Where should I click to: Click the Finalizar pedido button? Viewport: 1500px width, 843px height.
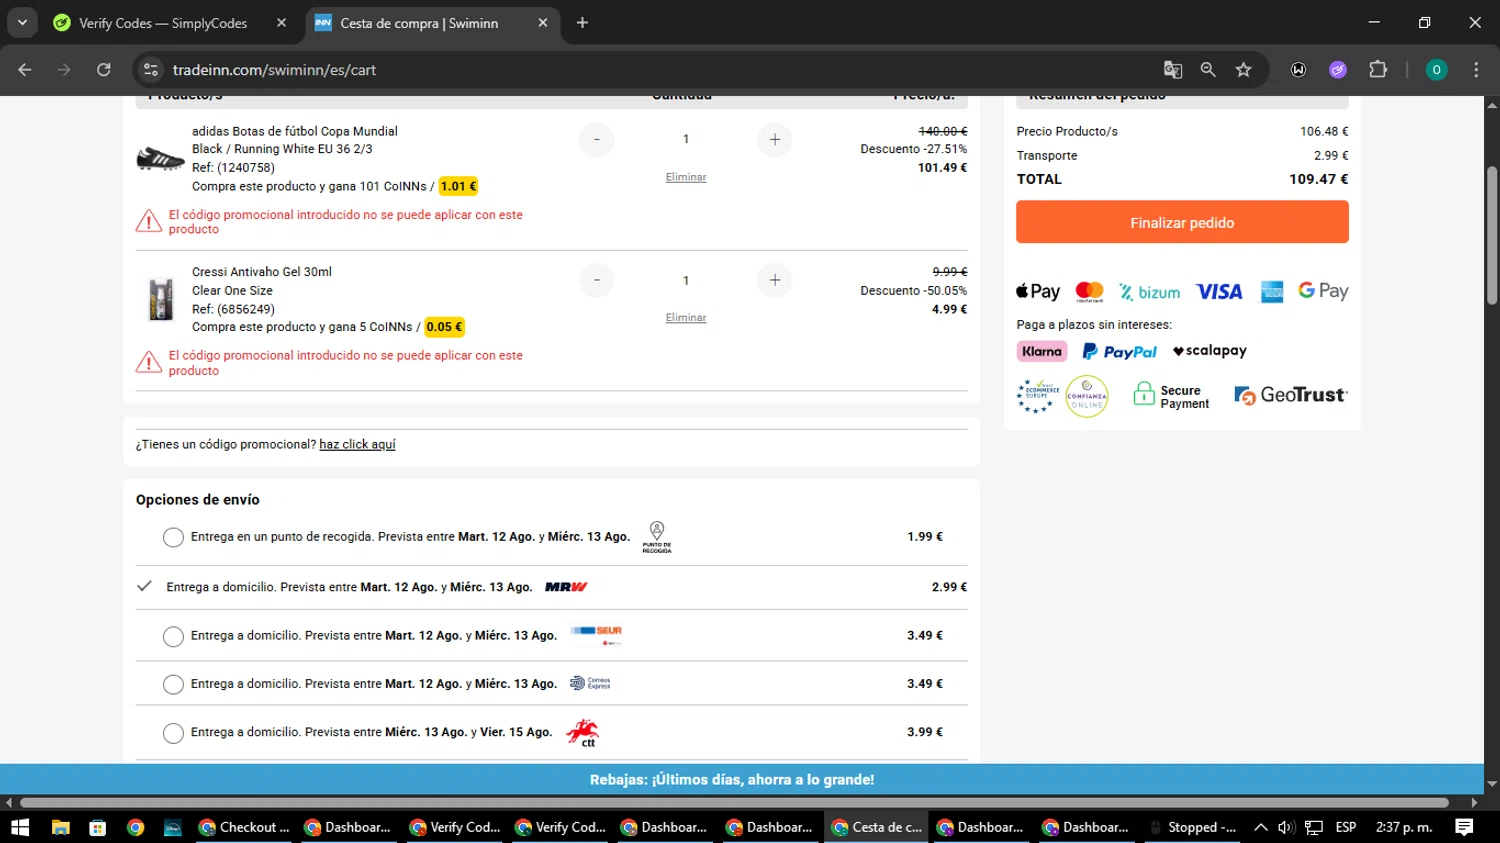[x=1182, y=222]
